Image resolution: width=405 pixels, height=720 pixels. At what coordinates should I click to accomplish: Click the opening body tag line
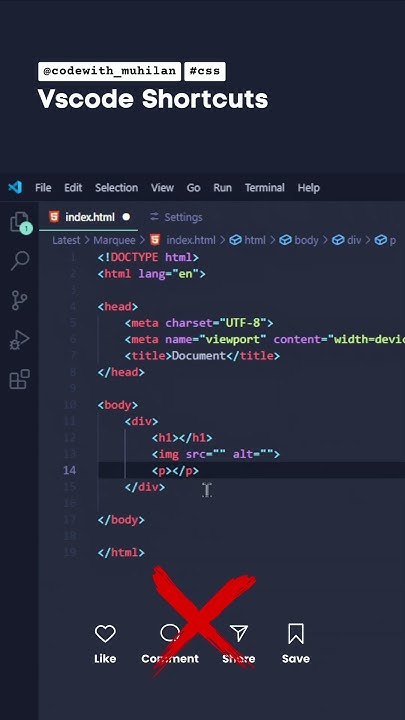(118, 405)
